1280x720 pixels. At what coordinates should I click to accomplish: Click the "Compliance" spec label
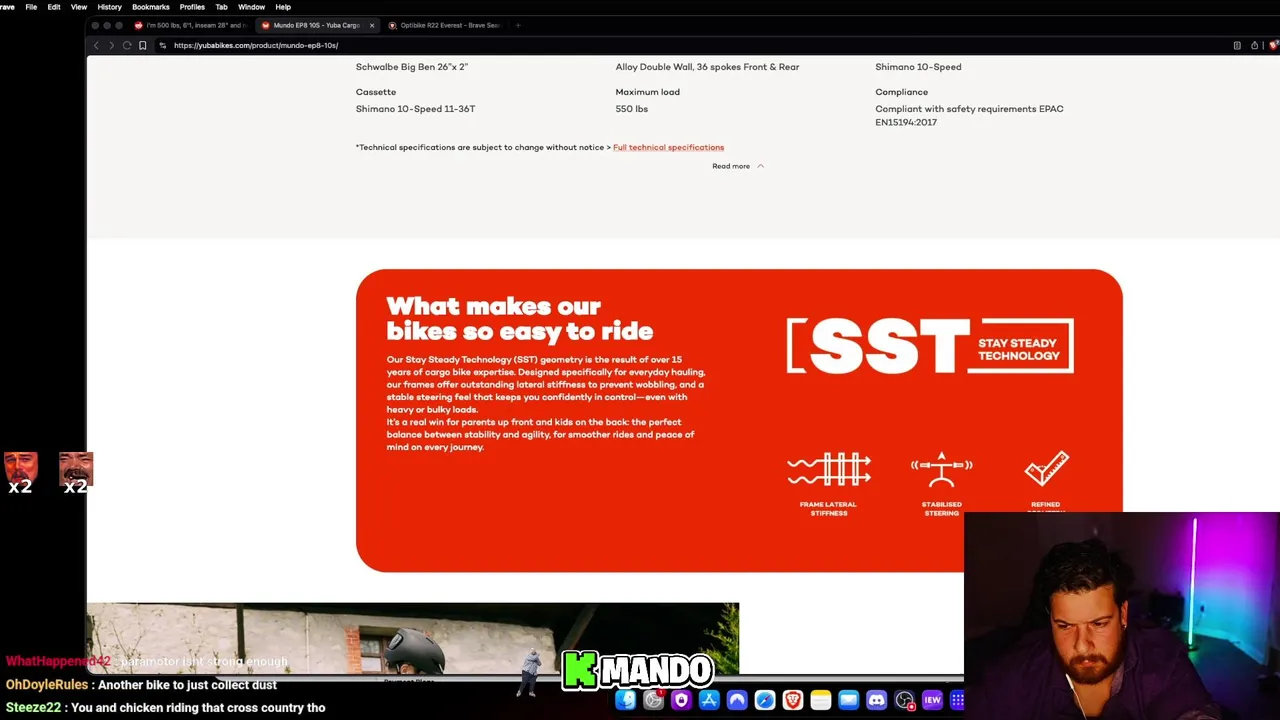point(902,92)
